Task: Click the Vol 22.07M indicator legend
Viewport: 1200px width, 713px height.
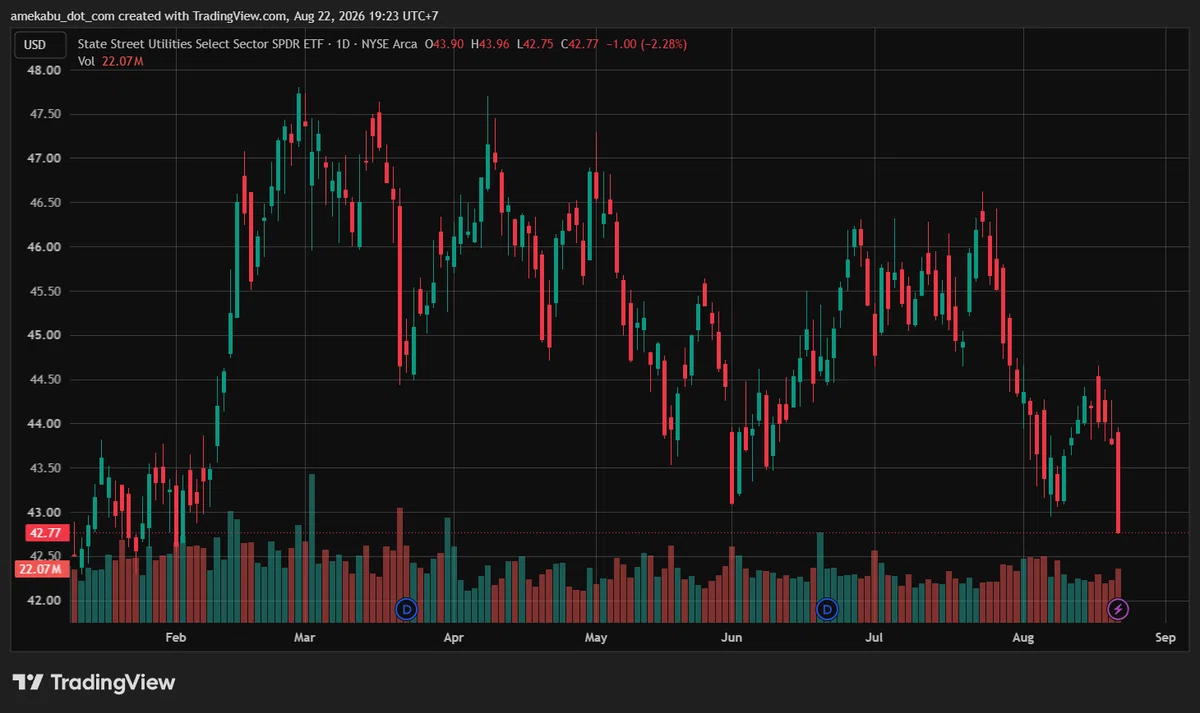Action: pyautogui.click(x=111, y=62)
